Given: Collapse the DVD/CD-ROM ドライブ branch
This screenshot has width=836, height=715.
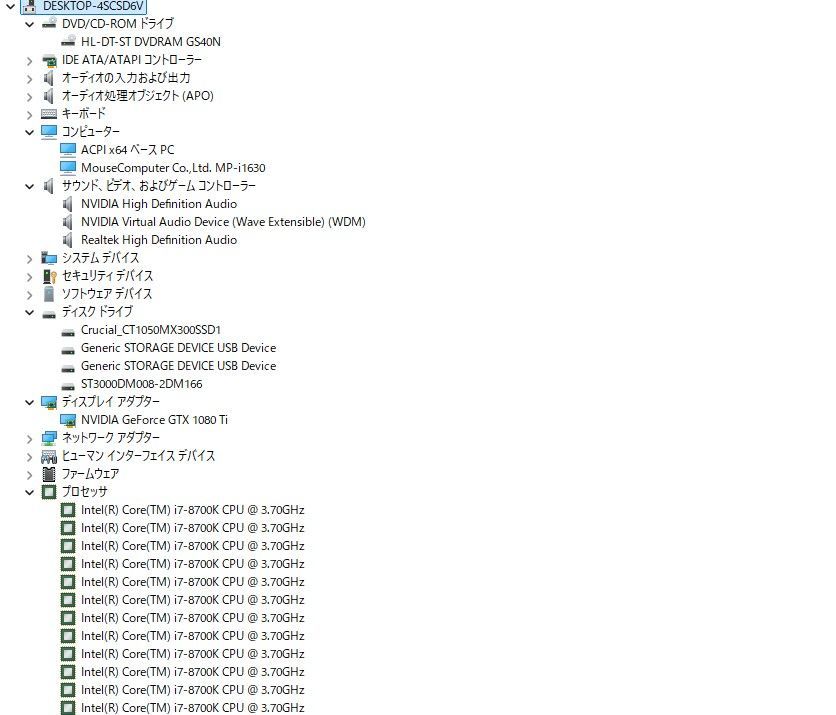Looking at the screenshot, I should [x=30, y=24].
